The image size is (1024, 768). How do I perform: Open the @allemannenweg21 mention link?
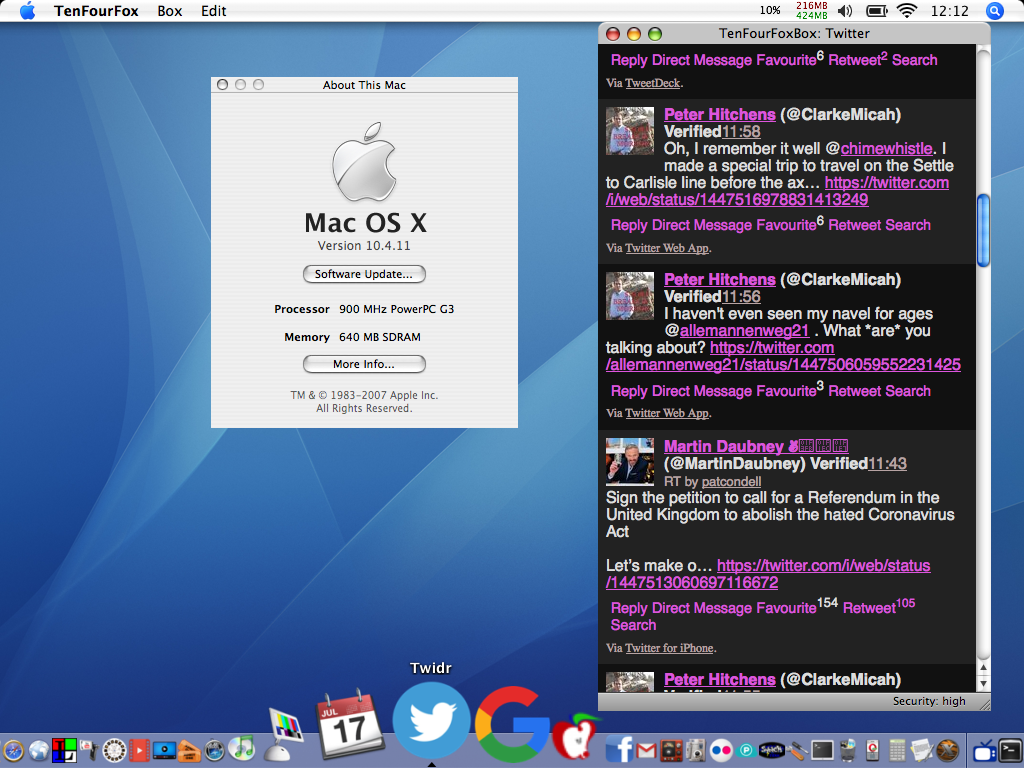[x=744, y=330]
